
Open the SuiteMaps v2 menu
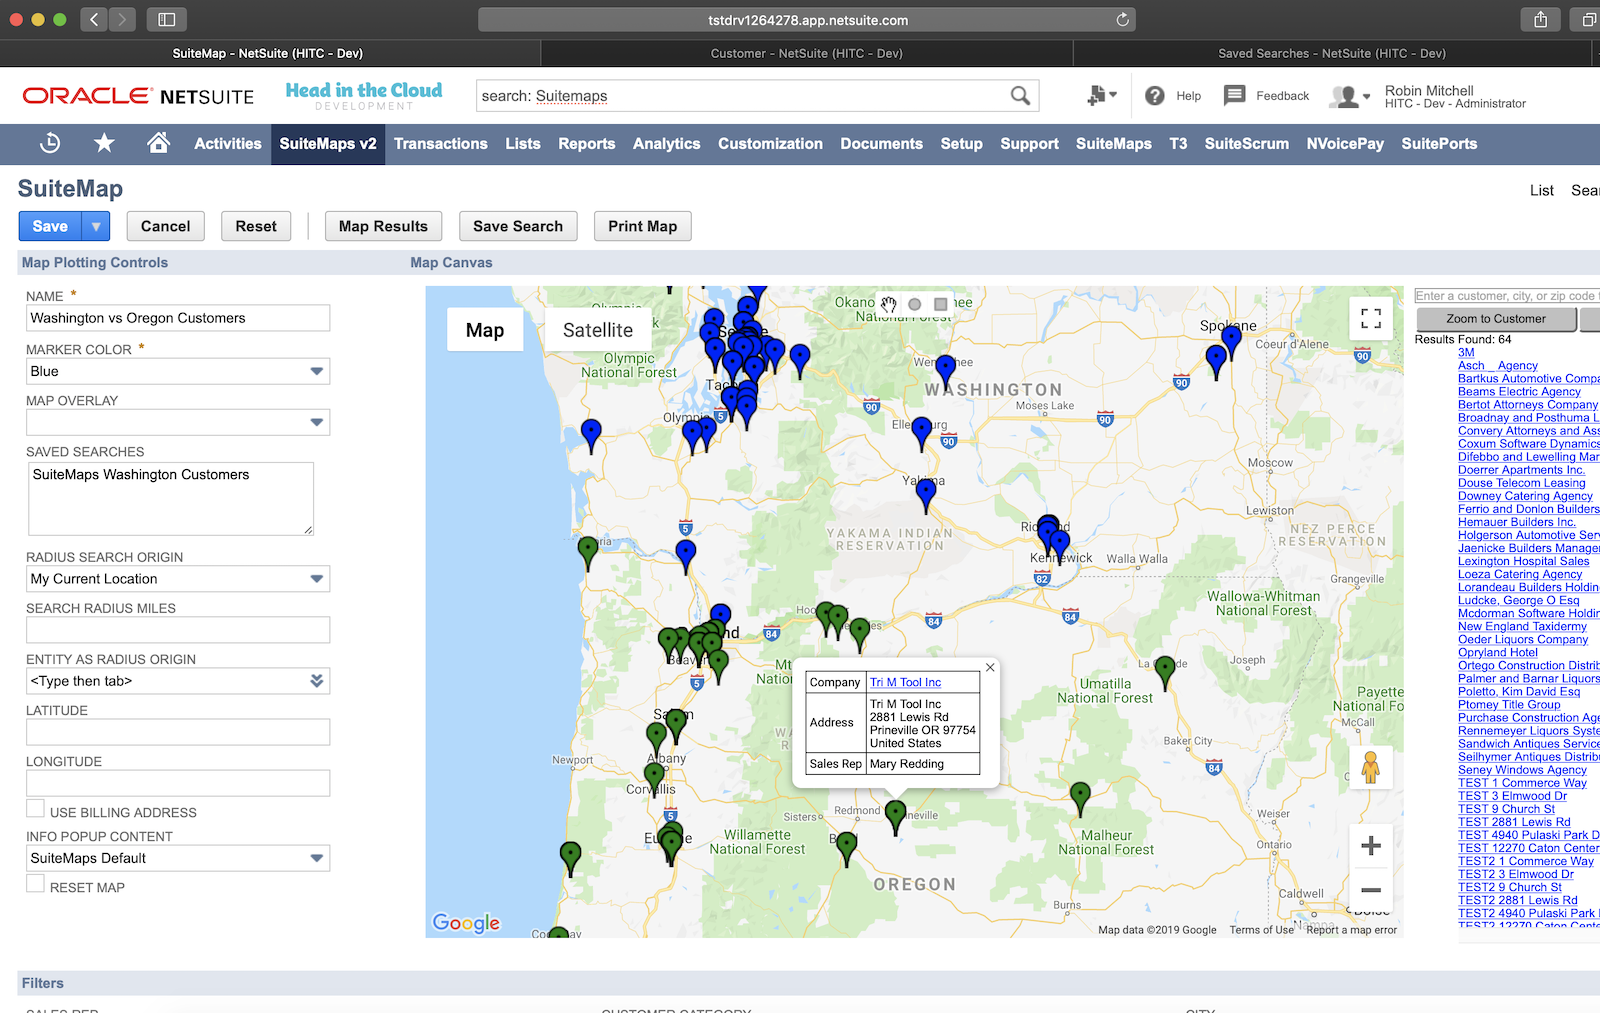pyautogui.click(x=328, y=144)
